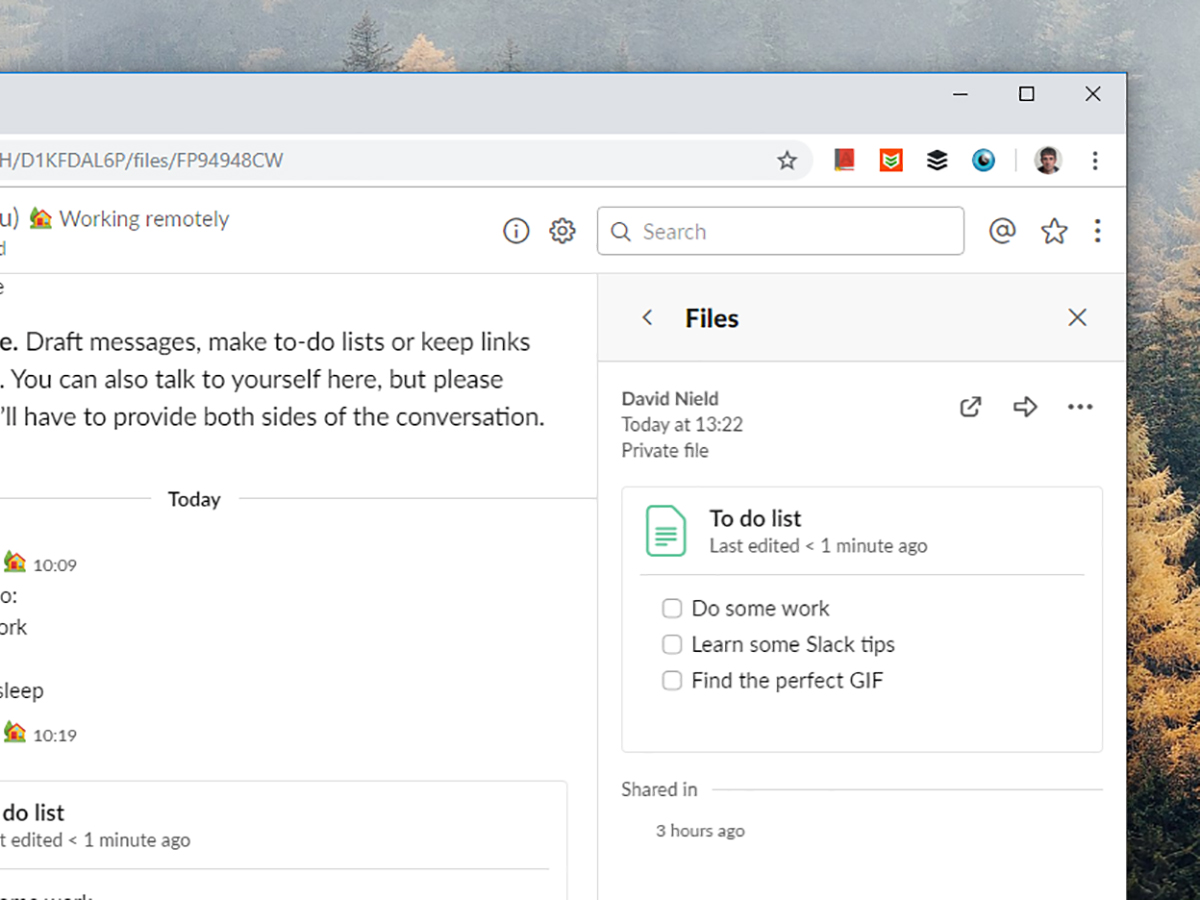Show mentions and reactions @ icon
1200x900 pixels.
tap(1002, 232)
